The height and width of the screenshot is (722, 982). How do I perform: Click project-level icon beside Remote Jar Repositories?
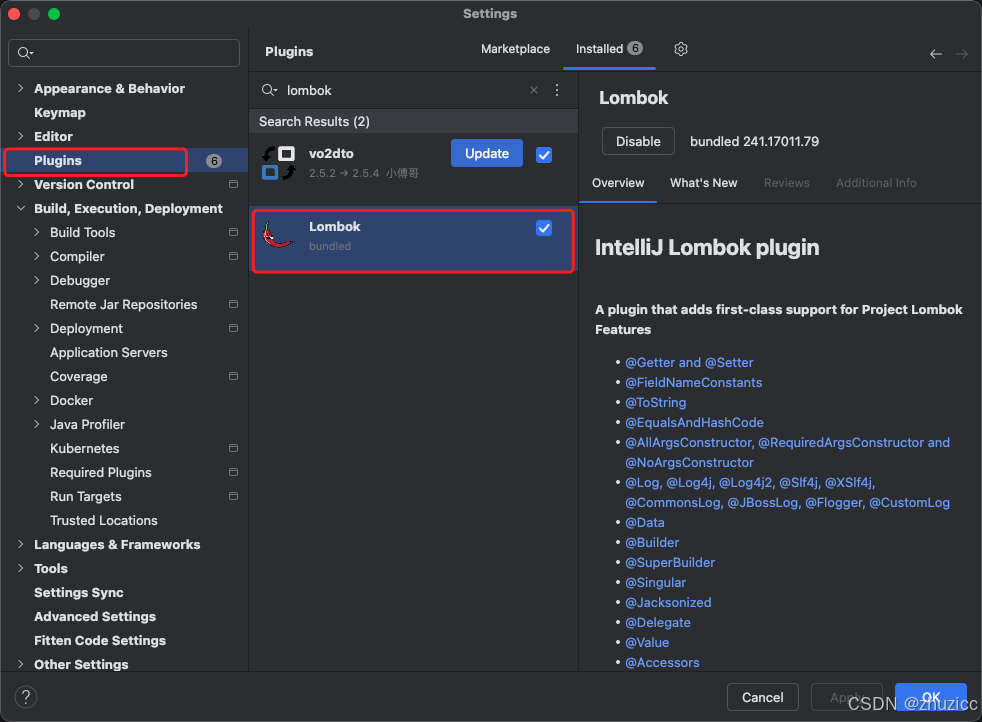(x=234, y=304)
